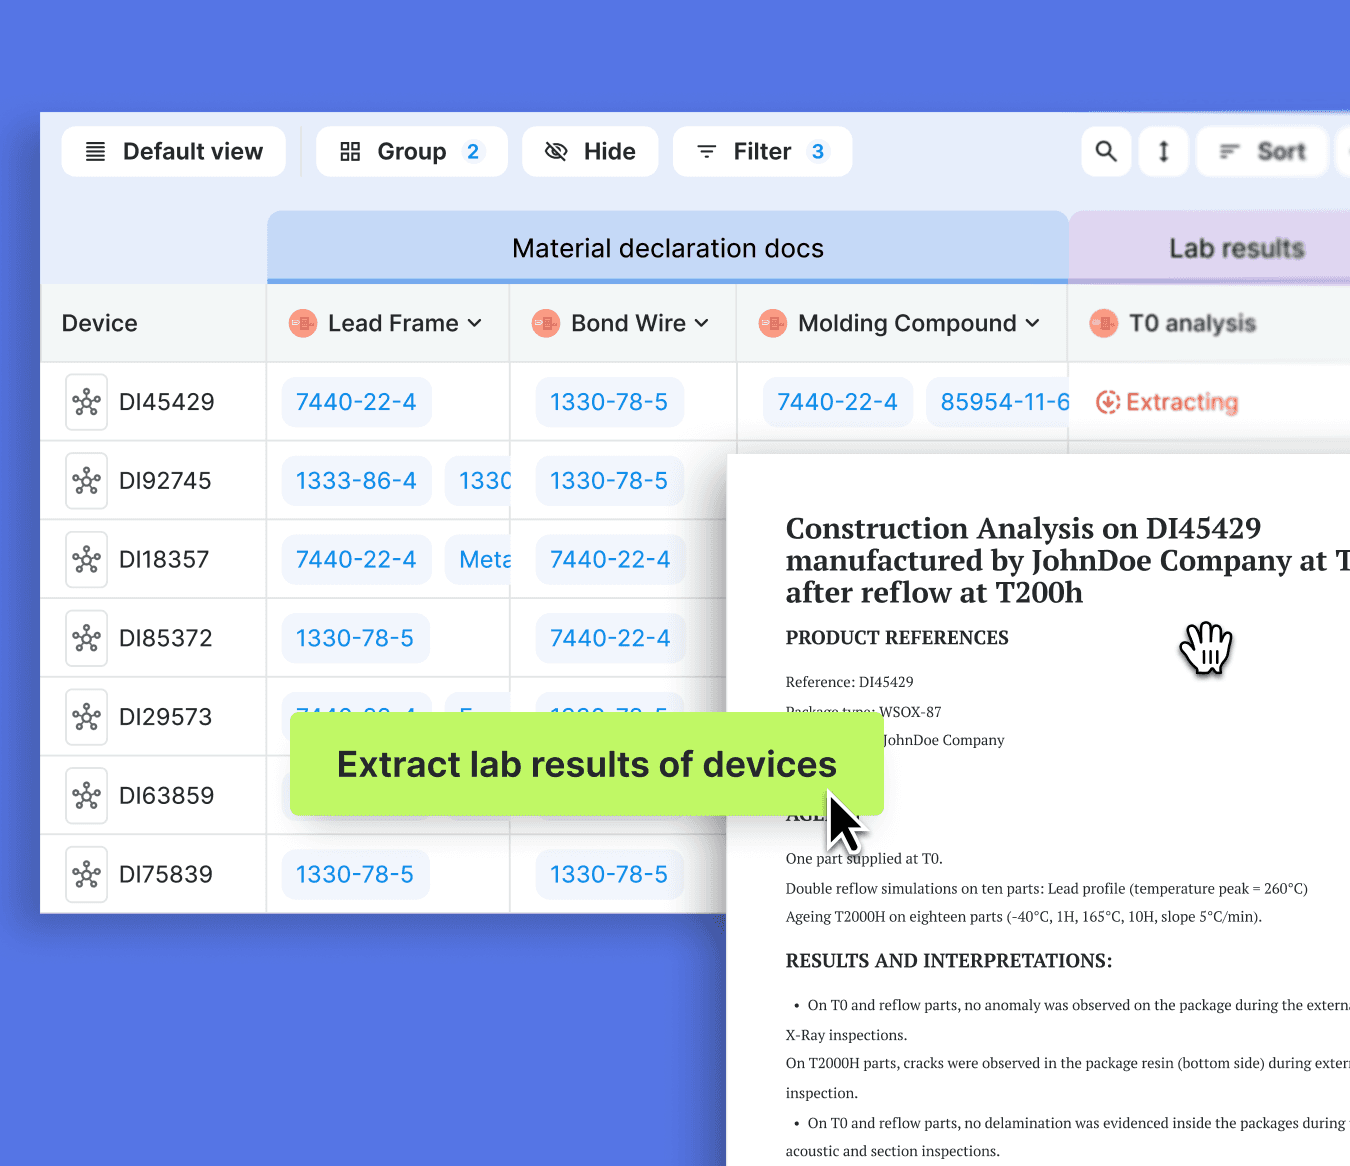Click Bond Wire tag 1330-78-5 in DI92745 row
Screen dimensions: 1350x1166
point(609,481)
